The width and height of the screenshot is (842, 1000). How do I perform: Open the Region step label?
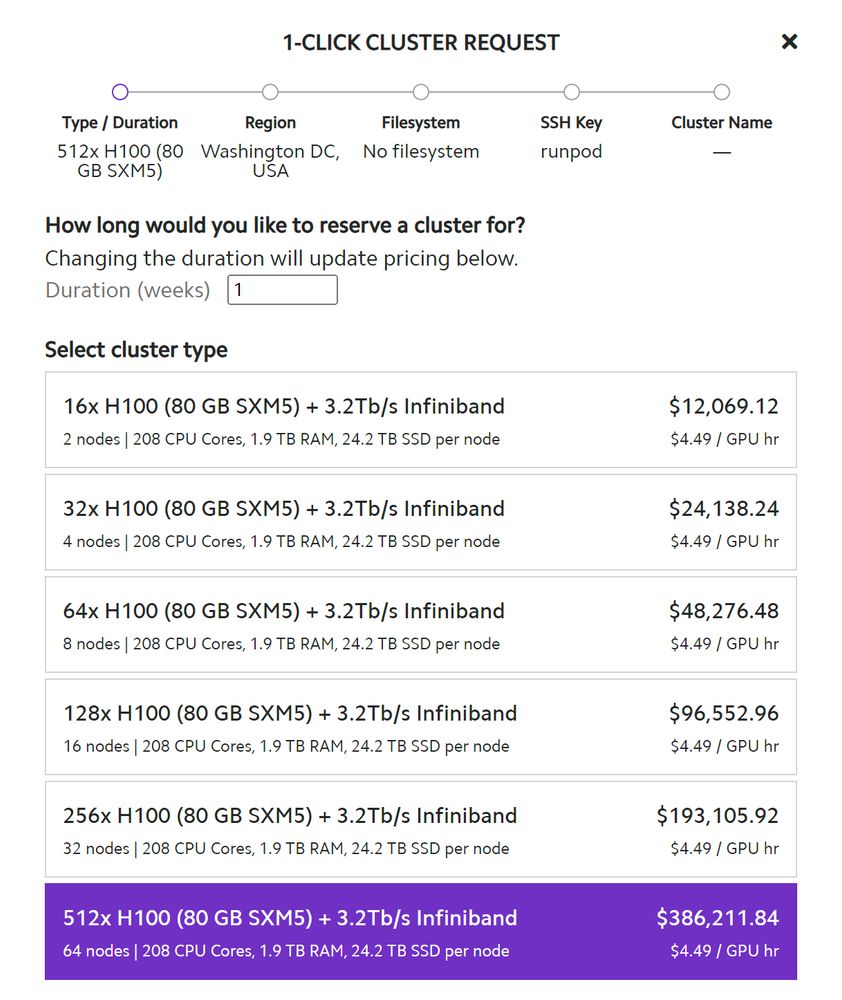coord(270,123)
